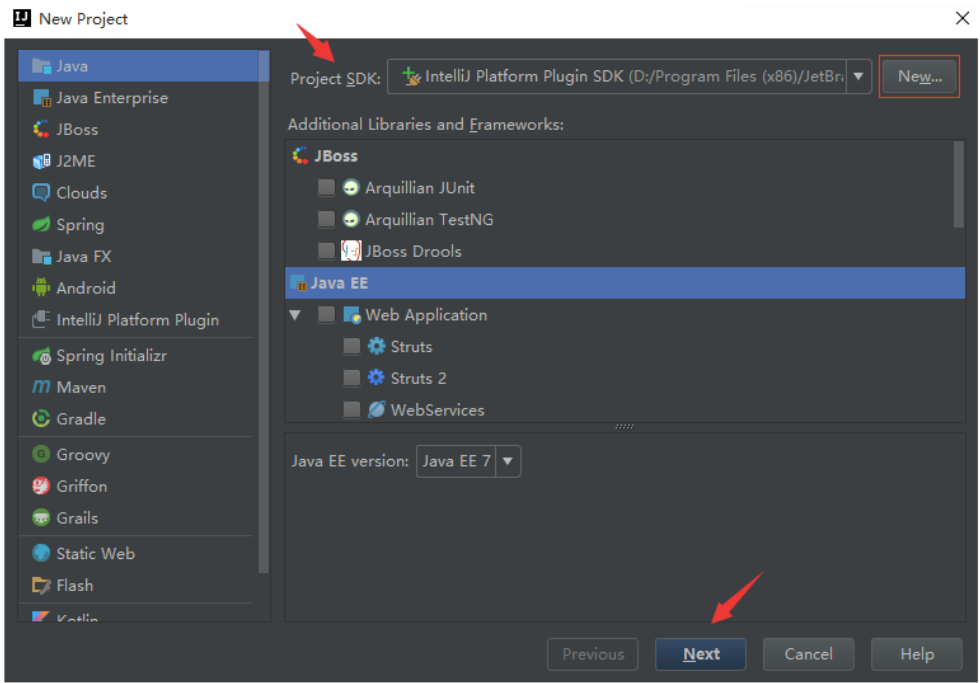
Task: Select Java Enterprise project type
Action: [139, 97]
